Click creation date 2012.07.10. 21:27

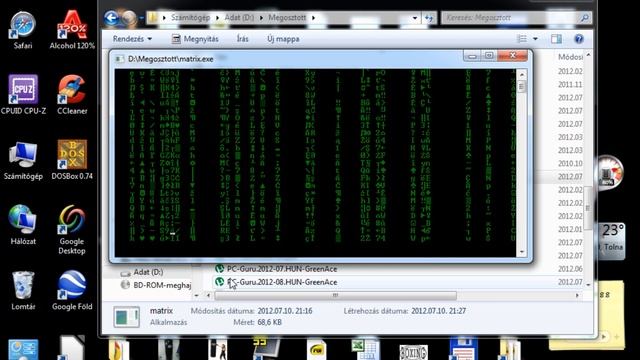(x=438, y=311)
